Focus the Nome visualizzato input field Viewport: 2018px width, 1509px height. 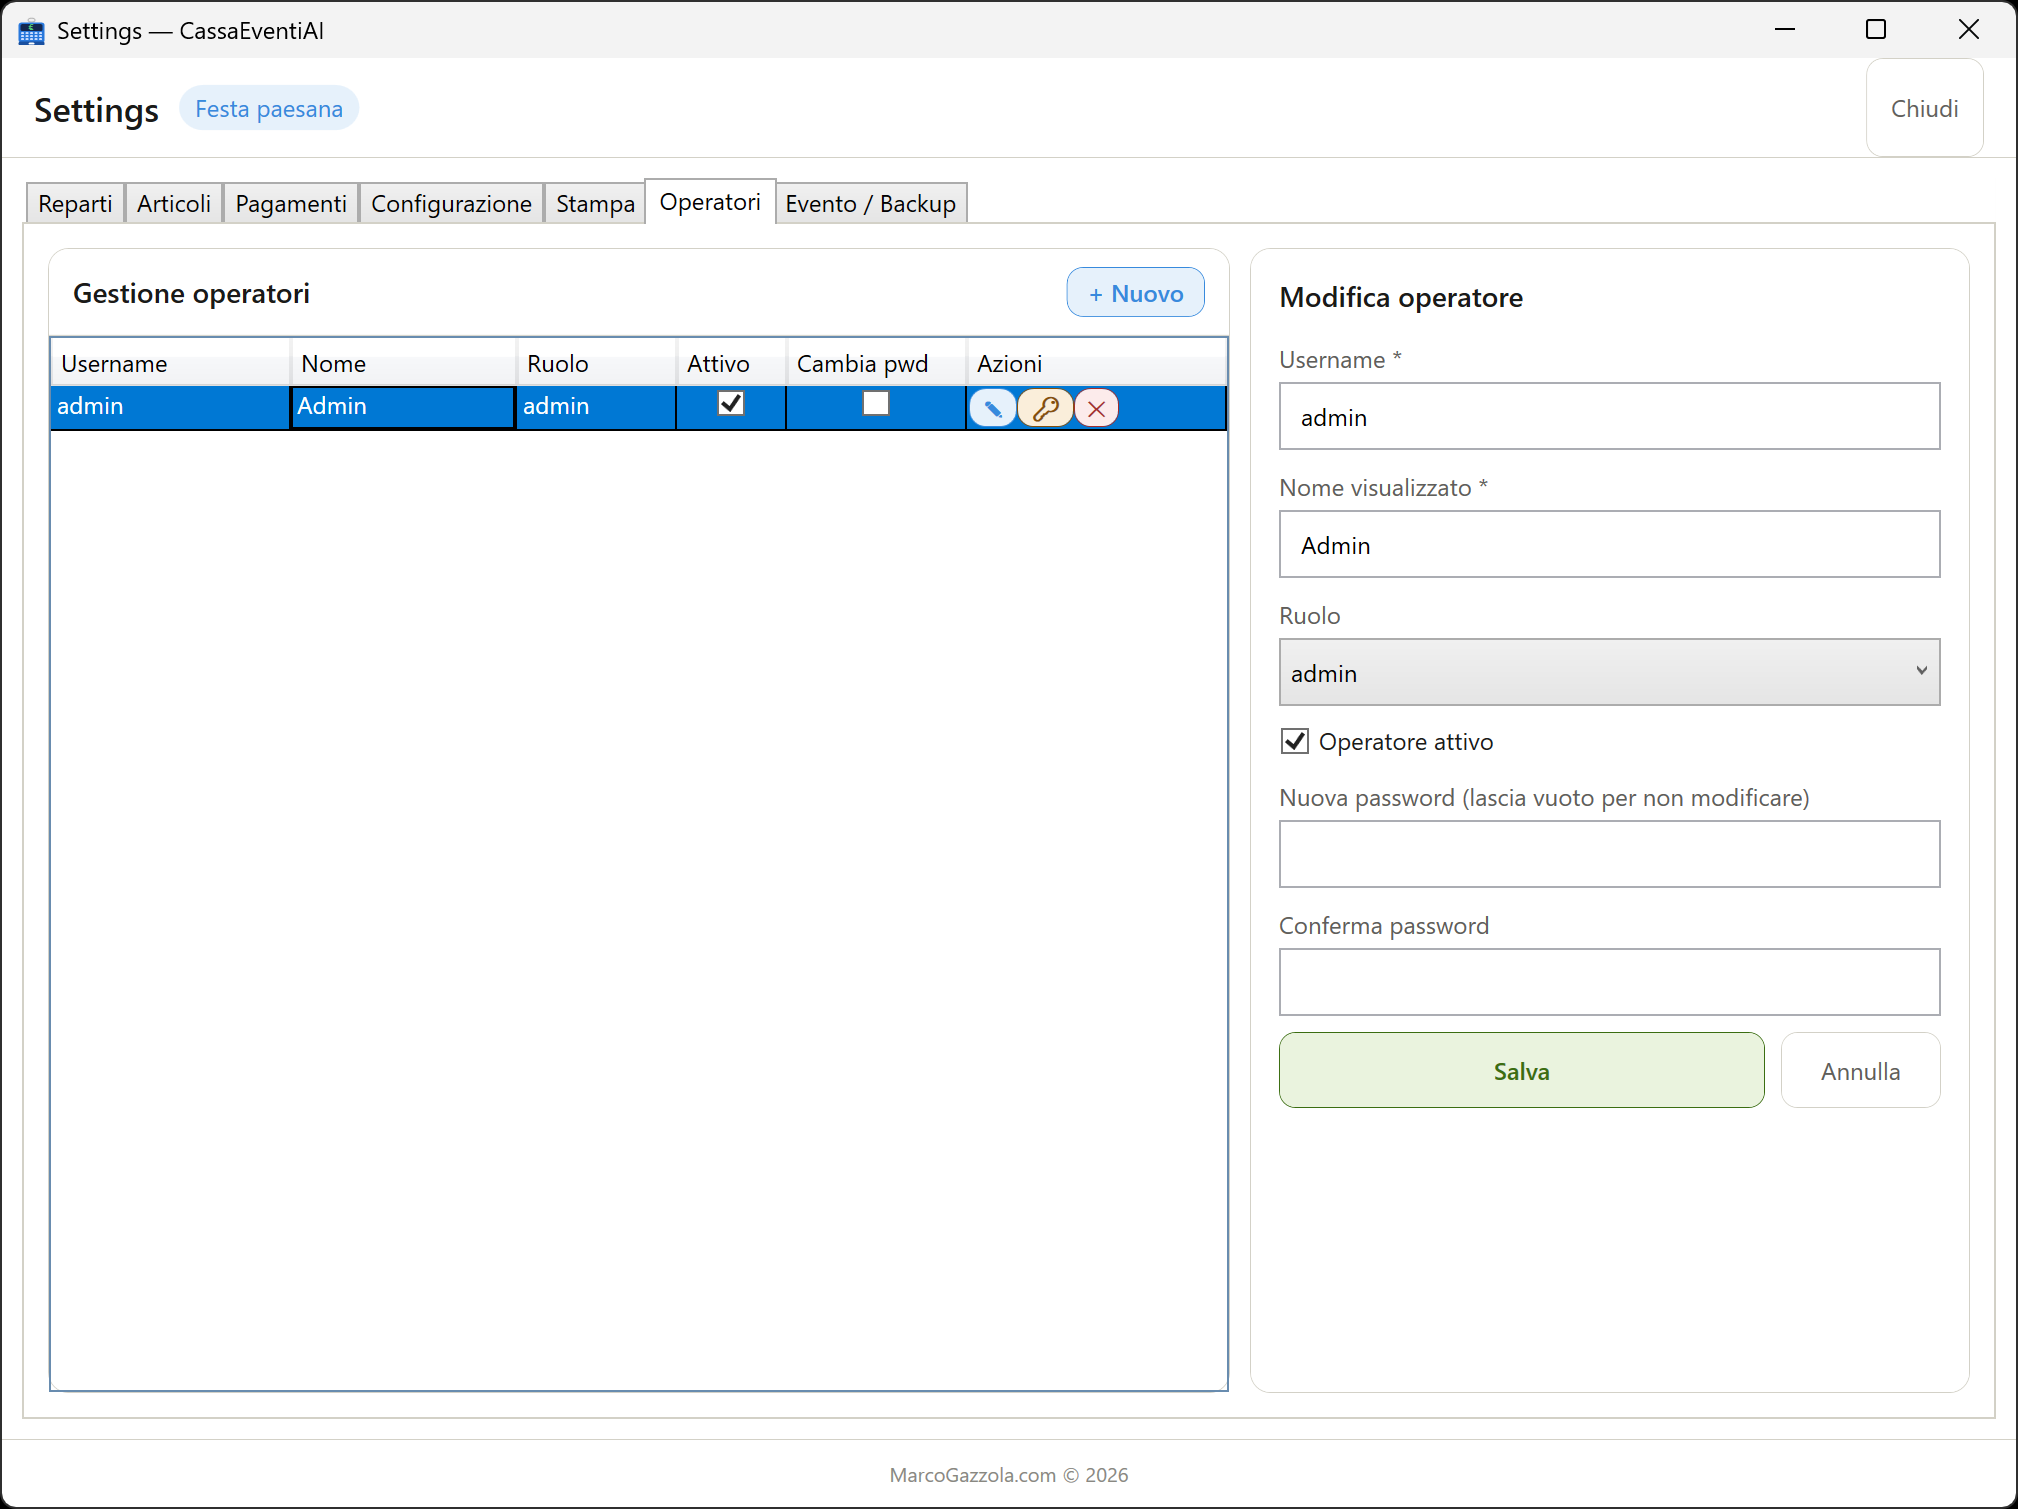1609,544
